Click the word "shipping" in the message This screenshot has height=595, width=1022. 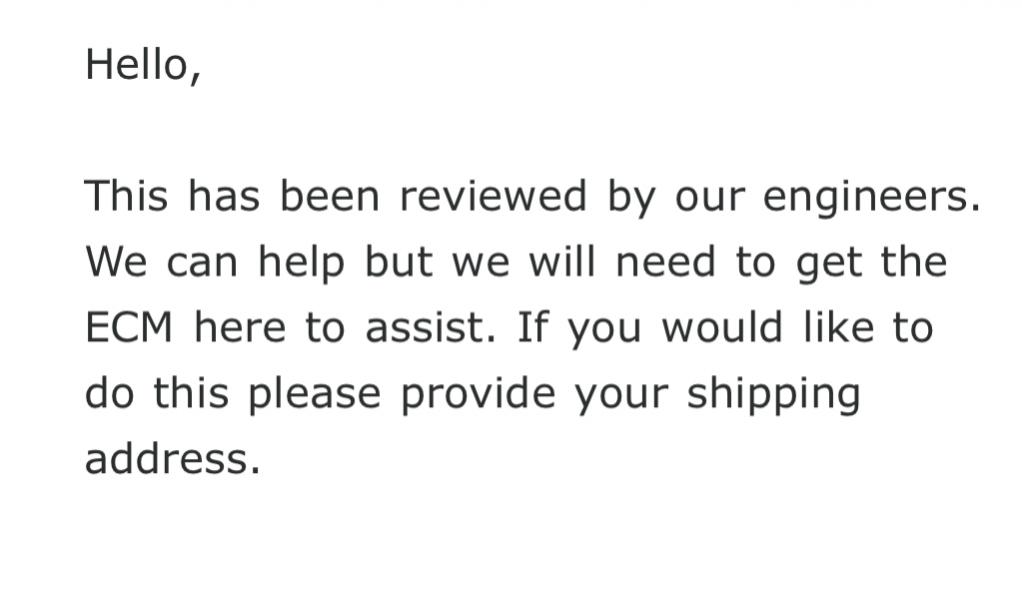pos(774,396)
